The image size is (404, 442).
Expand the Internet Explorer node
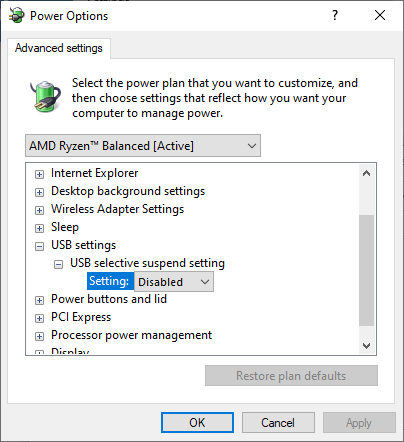[x=39, y=174]
